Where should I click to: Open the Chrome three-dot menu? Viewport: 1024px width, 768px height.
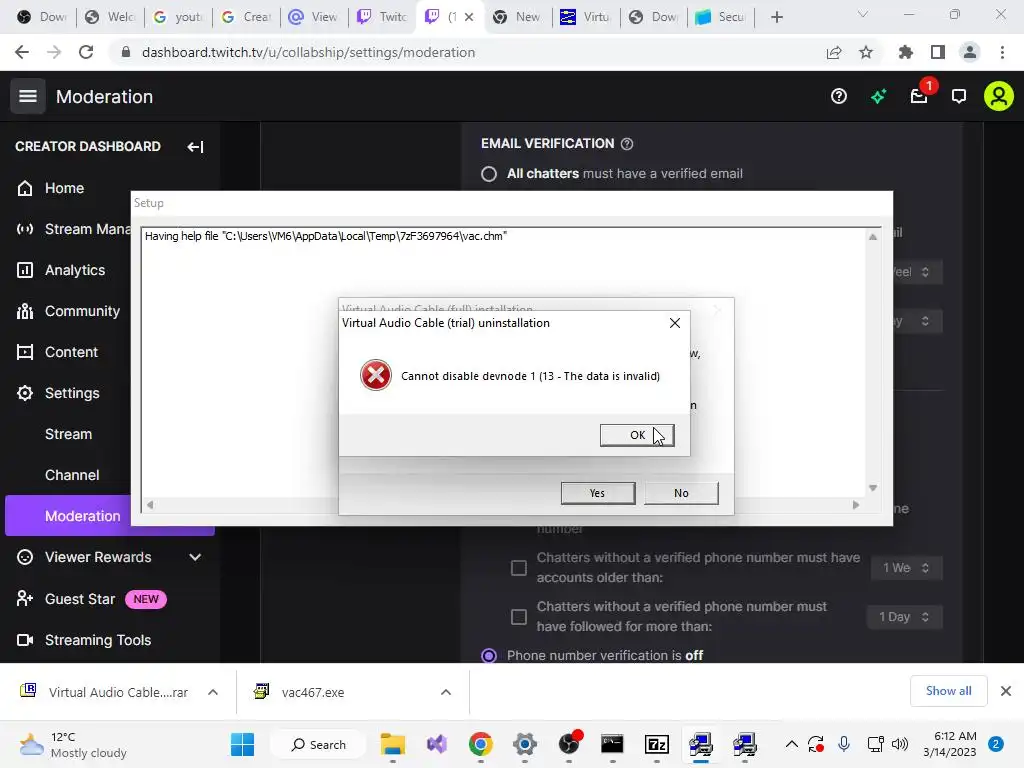[x=1002, y=52]
